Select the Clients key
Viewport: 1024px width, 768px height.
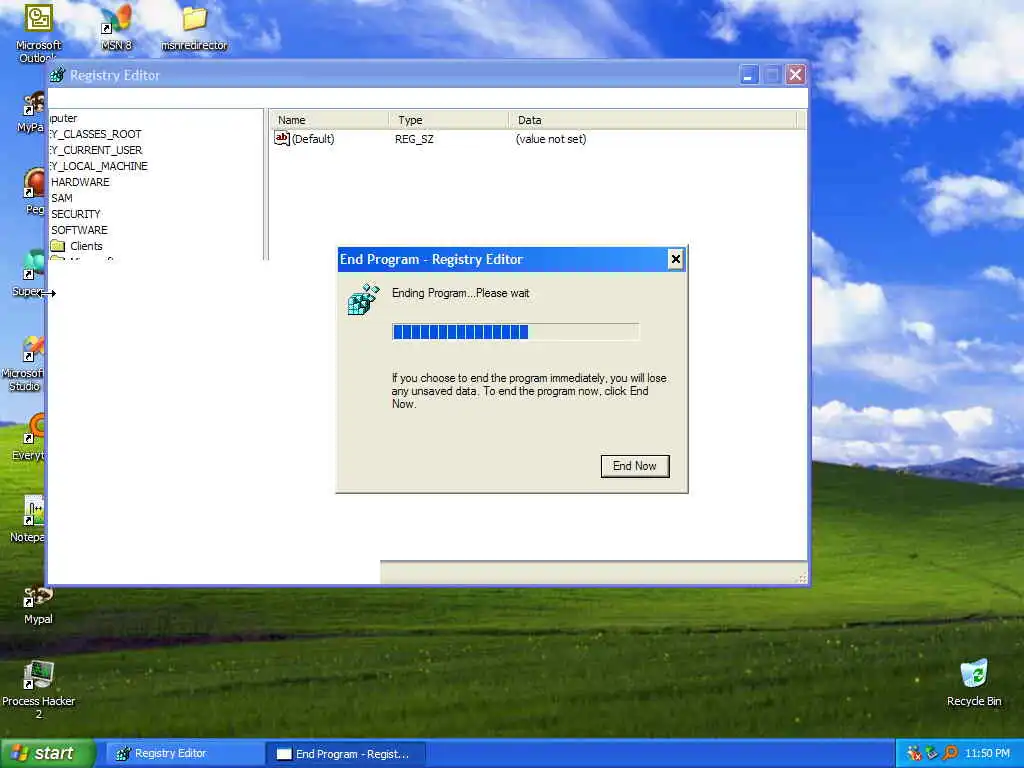86,246
